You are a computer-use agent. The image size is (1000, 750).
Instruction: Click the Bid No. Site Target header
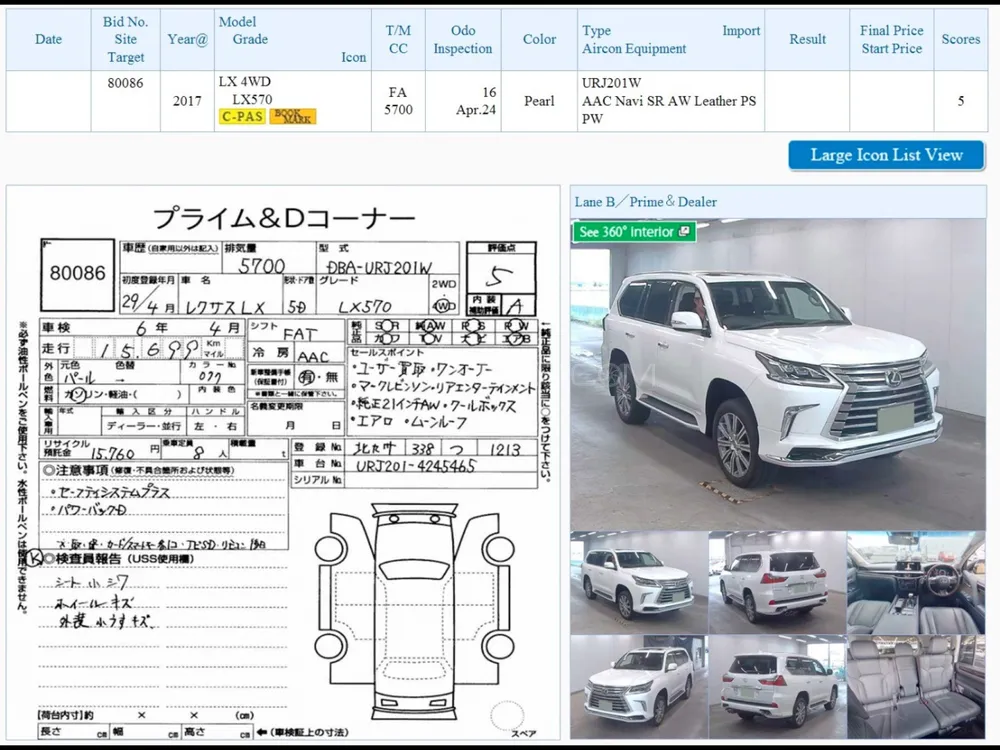click(x=126, y=40)
